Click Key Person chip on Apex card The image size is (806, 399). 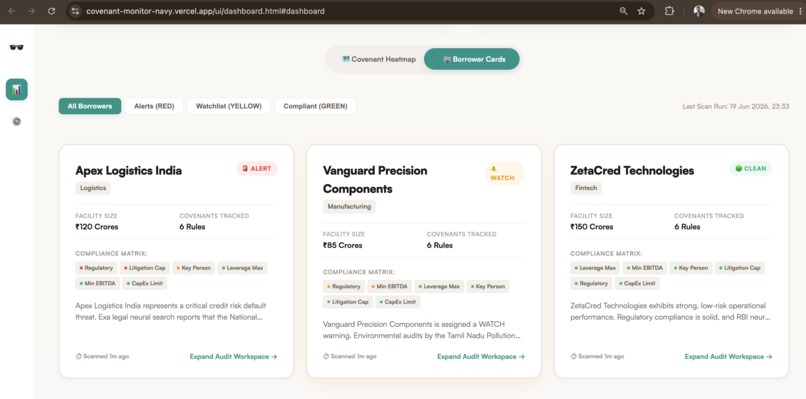pyautogui.click(x=193, y=268)
